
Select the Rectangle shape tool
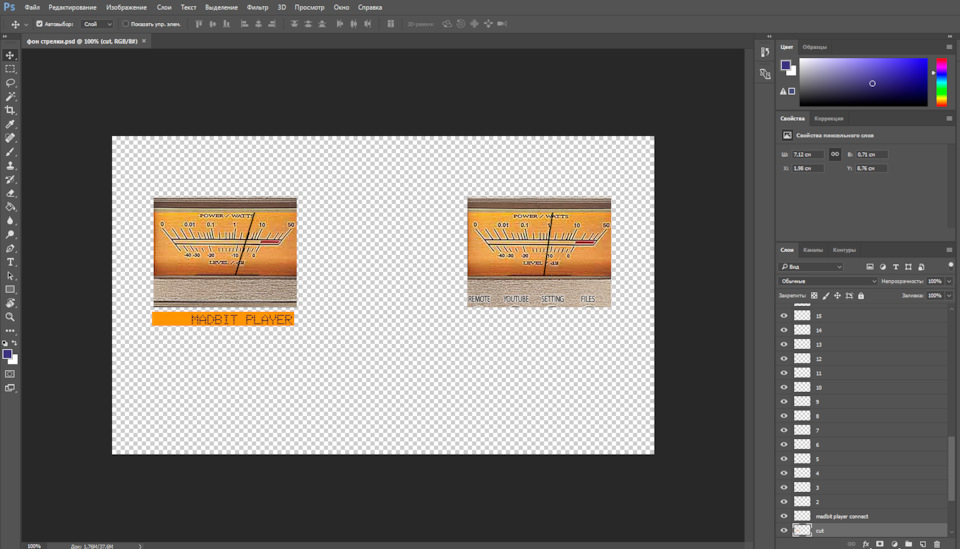(x=10, y=289)
